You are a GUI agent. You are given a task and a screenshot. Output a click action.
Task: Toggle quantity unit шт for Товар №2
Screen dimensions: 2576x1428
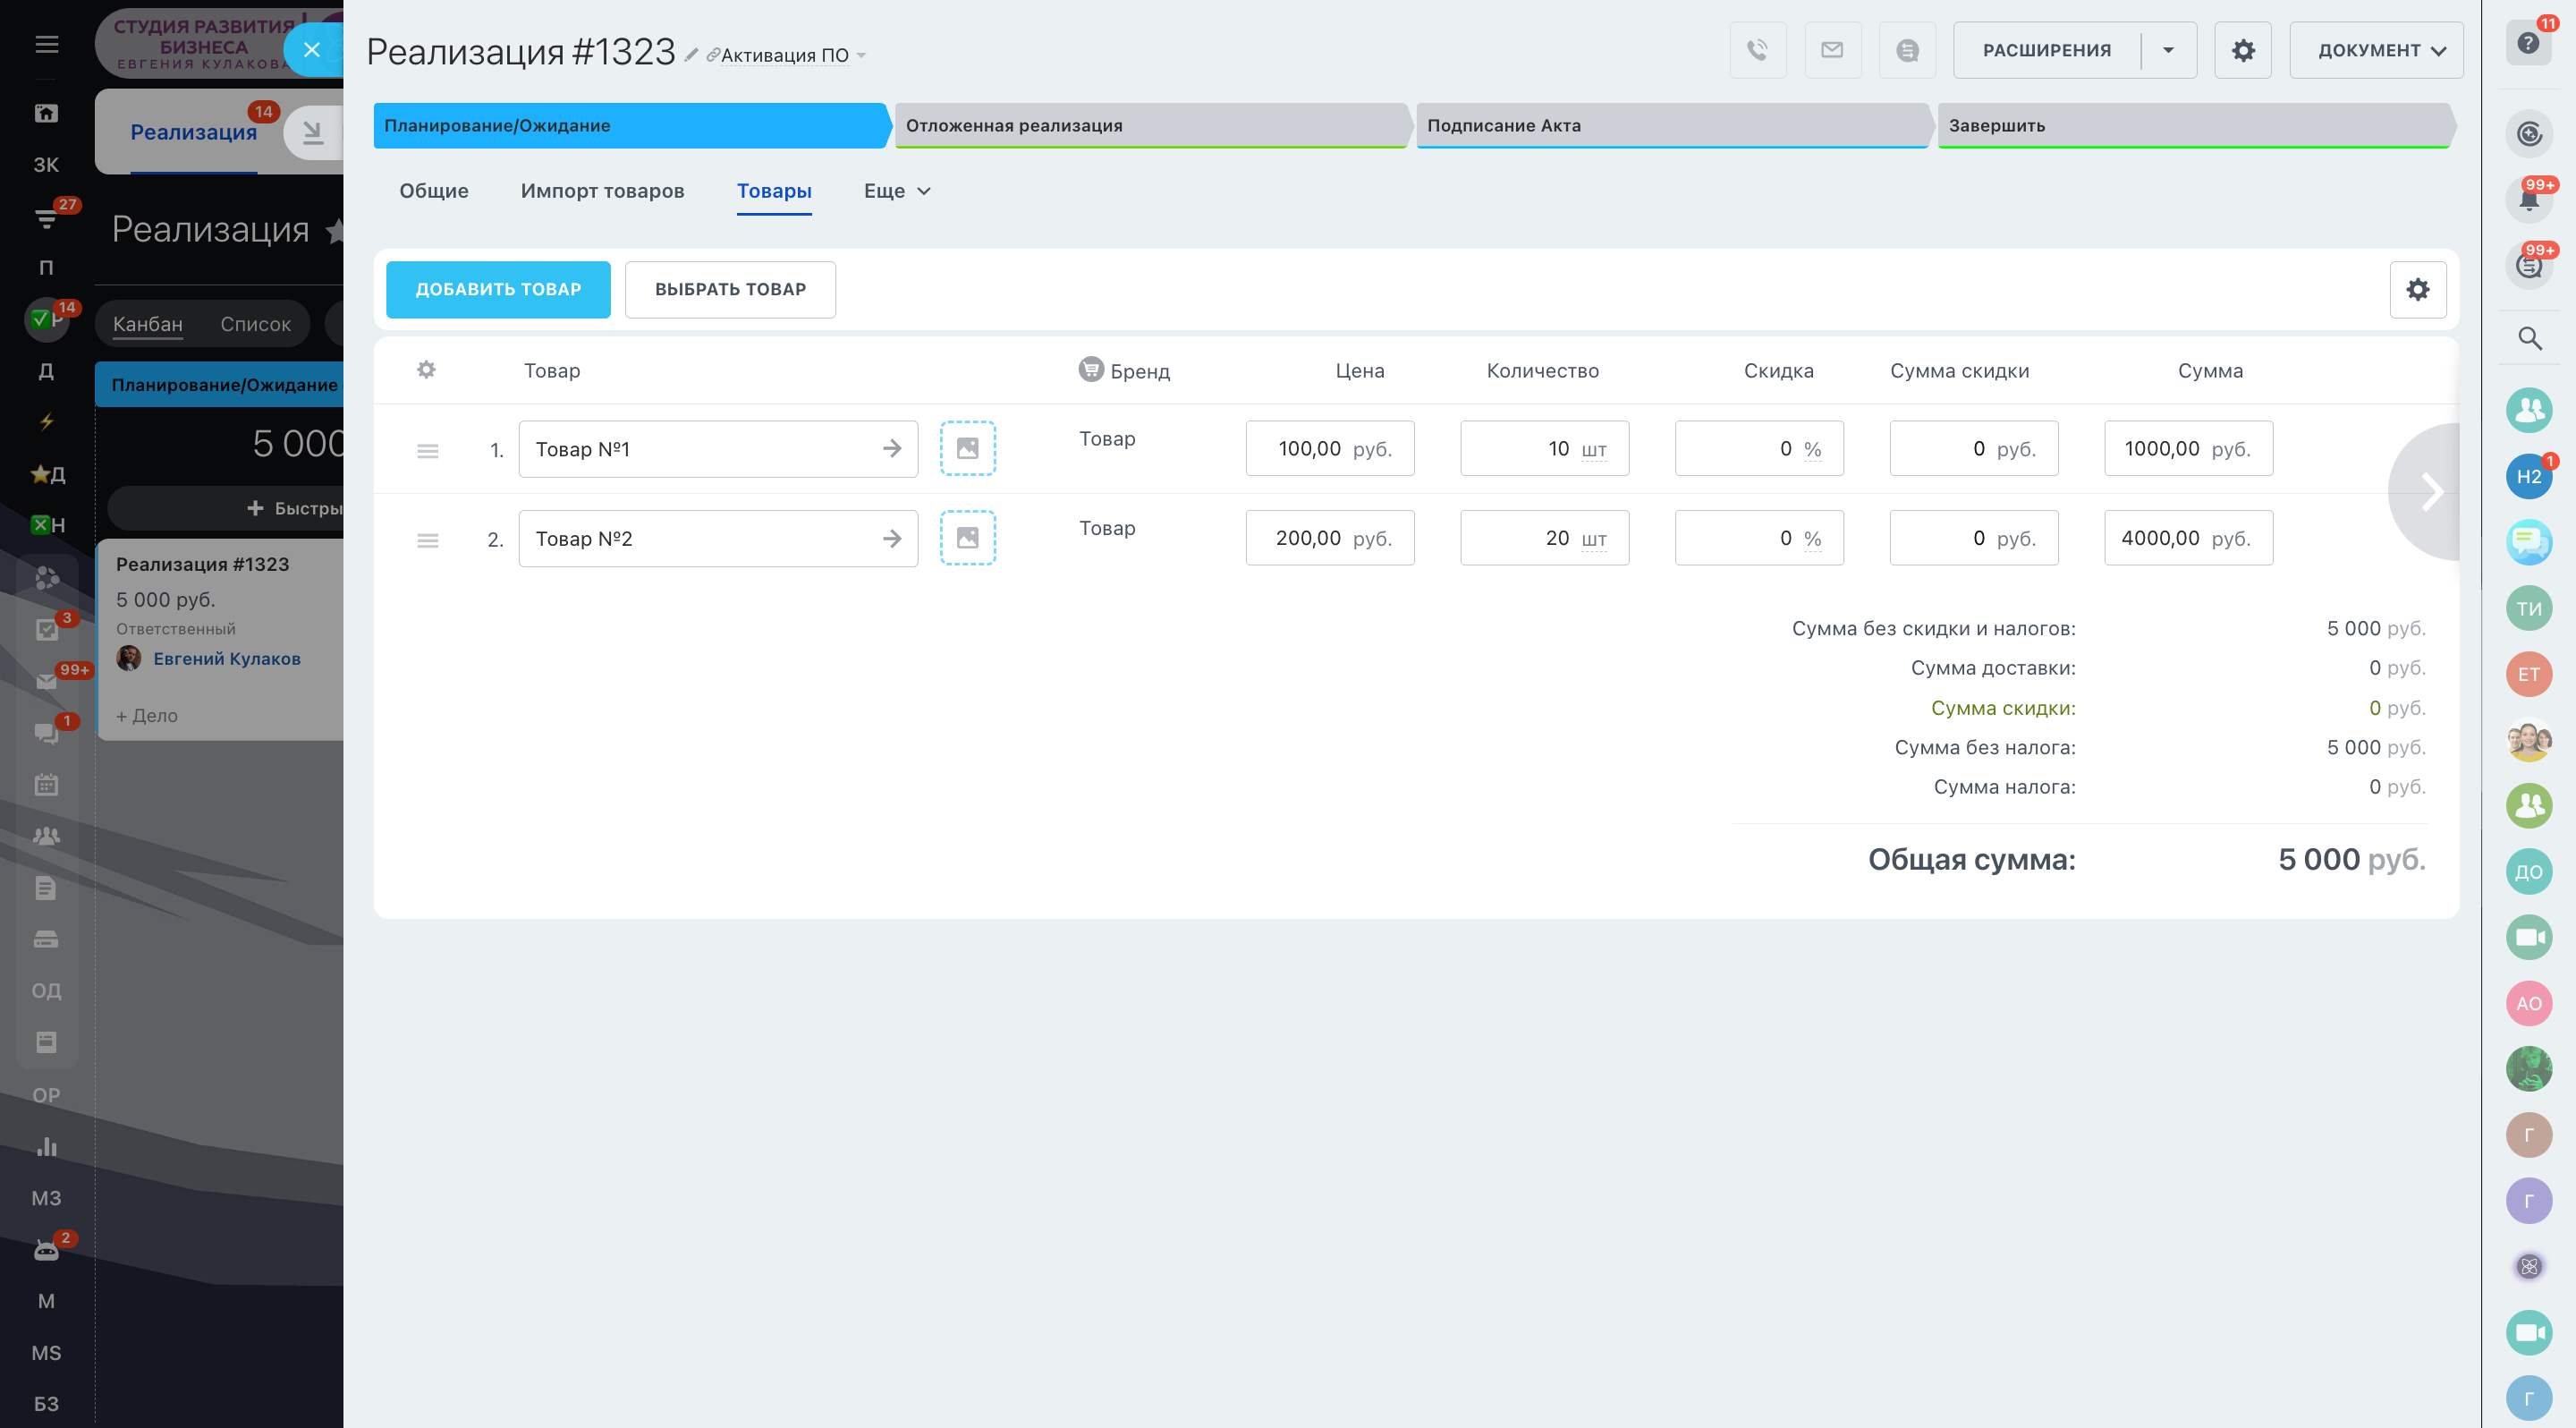[x=1594, y=539]
